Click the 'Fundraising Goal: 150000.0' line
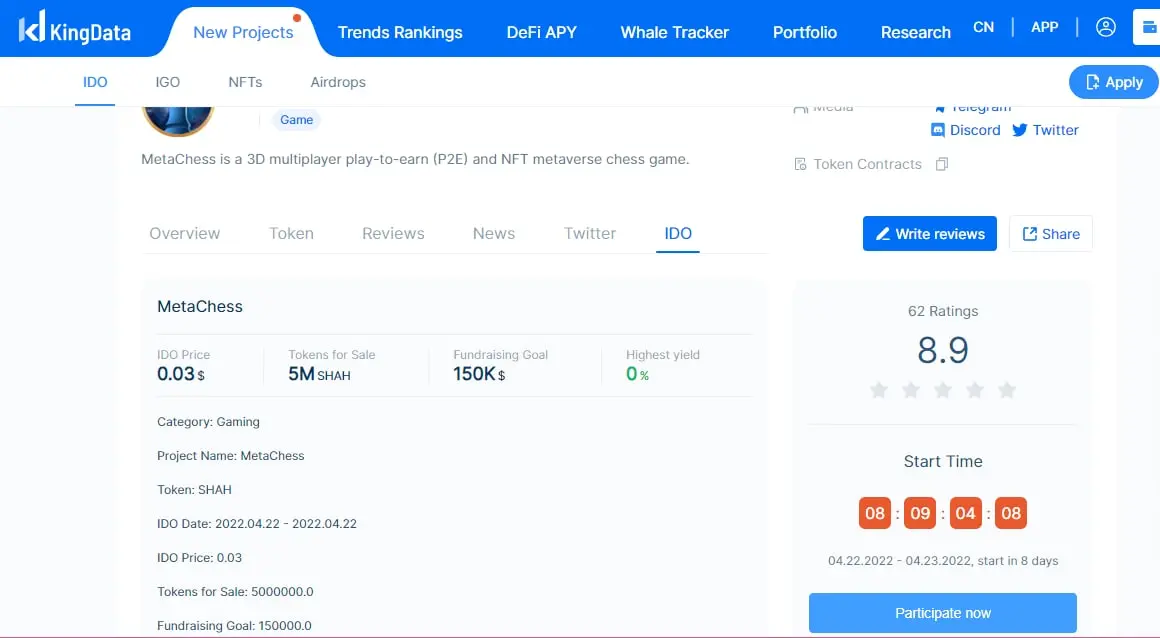1160x638 pixels. coord(234,626)
